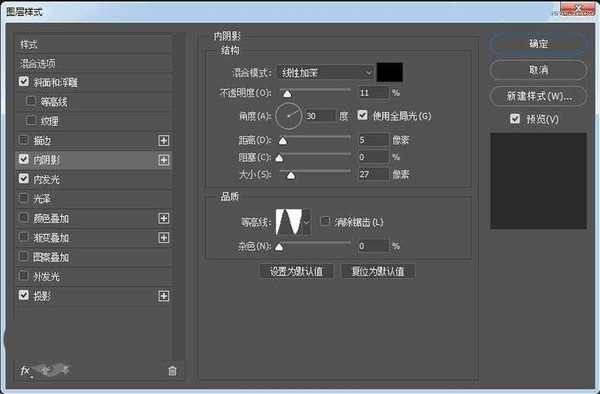Toggle the 消除锯齿 checkbox
The width and height of the screenshot is (600, 394).
(325, 221)
